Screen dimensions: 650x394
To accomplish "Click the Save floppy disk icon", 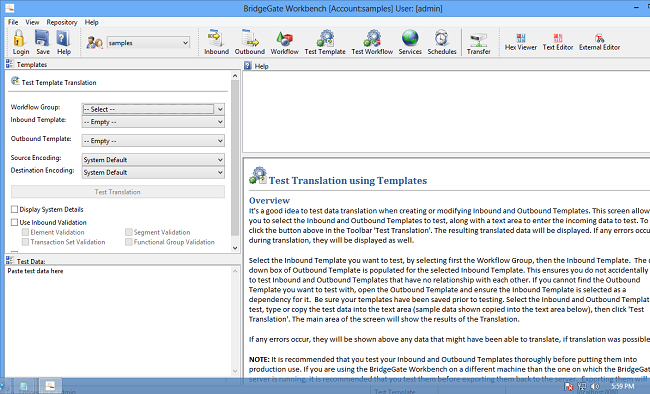I will point(42,38).
